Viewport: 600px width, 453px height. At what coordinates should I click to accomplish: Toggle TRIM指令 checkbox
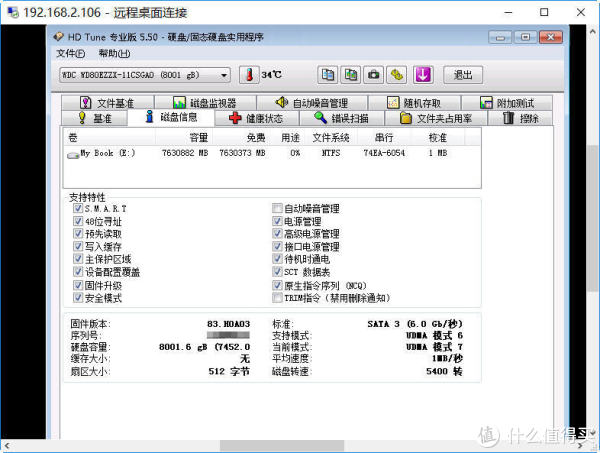tap(277, 298)
